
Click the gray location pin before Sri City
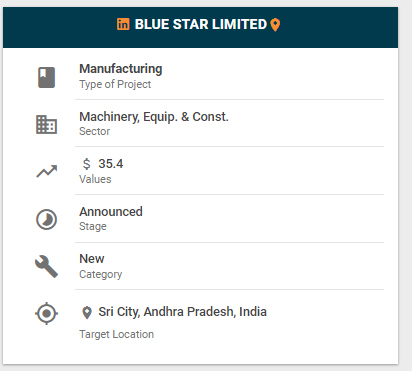point(87,313)
